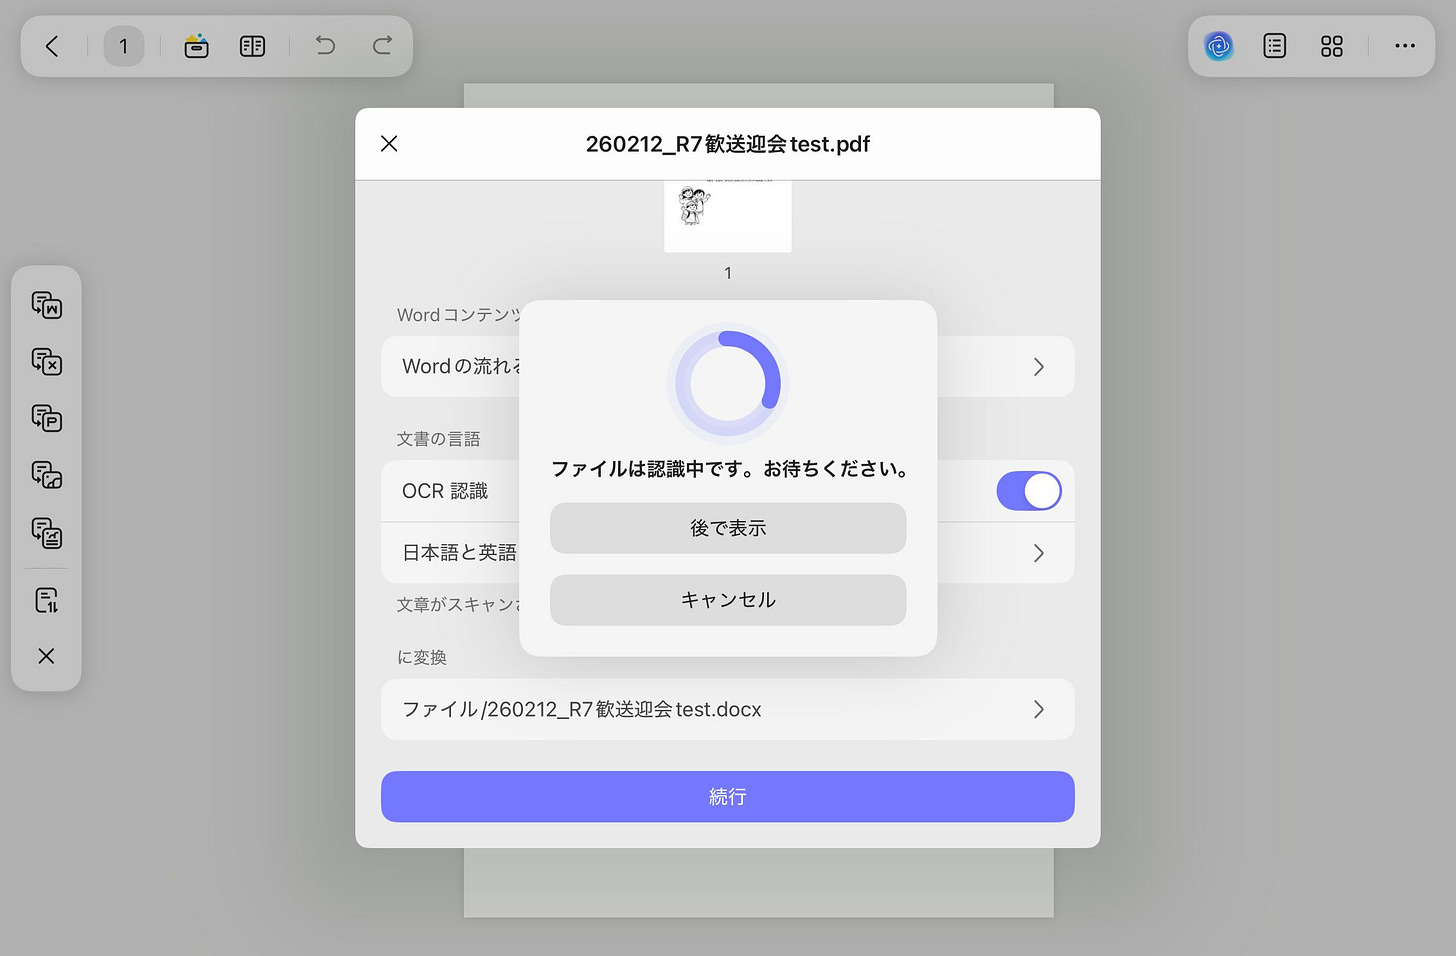Disable the OCR 認識 toggle

(x=1029, y=491)
